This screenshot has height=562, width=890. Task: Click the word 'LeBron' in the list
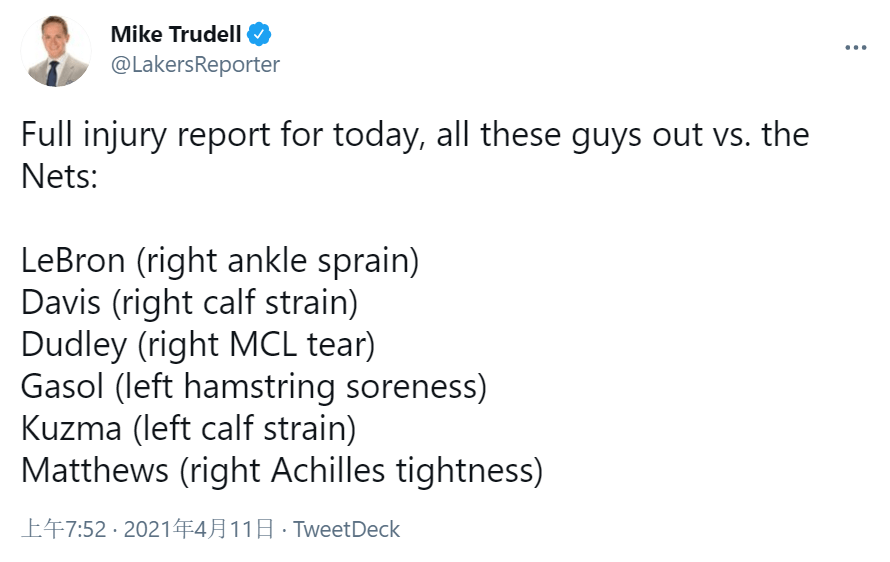(x=73, y=261)
